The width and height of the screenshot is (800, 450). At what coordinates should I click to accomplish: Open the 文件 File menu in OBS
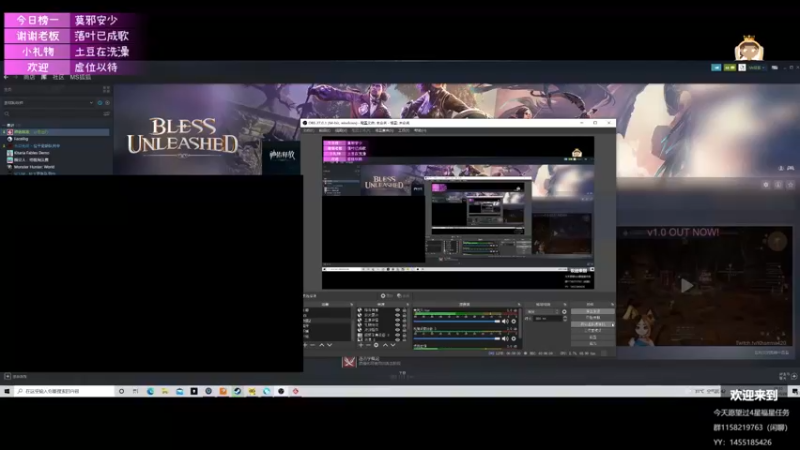click(x=309, y=131)
